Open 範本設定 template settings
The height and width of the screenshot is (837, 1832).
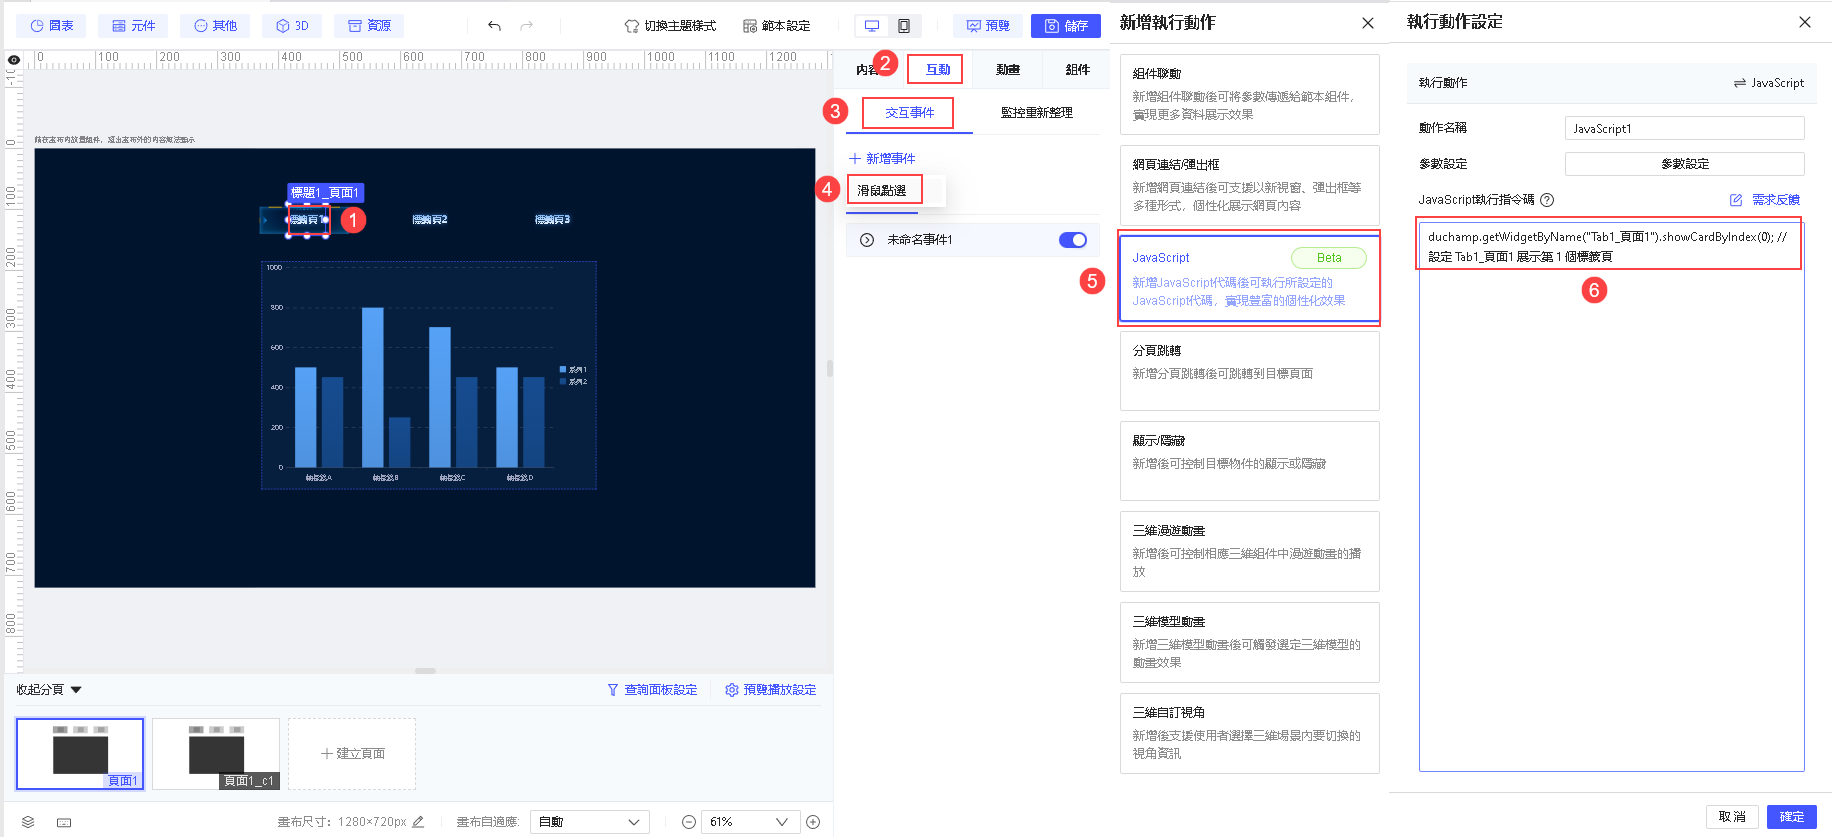click(777, 26)
